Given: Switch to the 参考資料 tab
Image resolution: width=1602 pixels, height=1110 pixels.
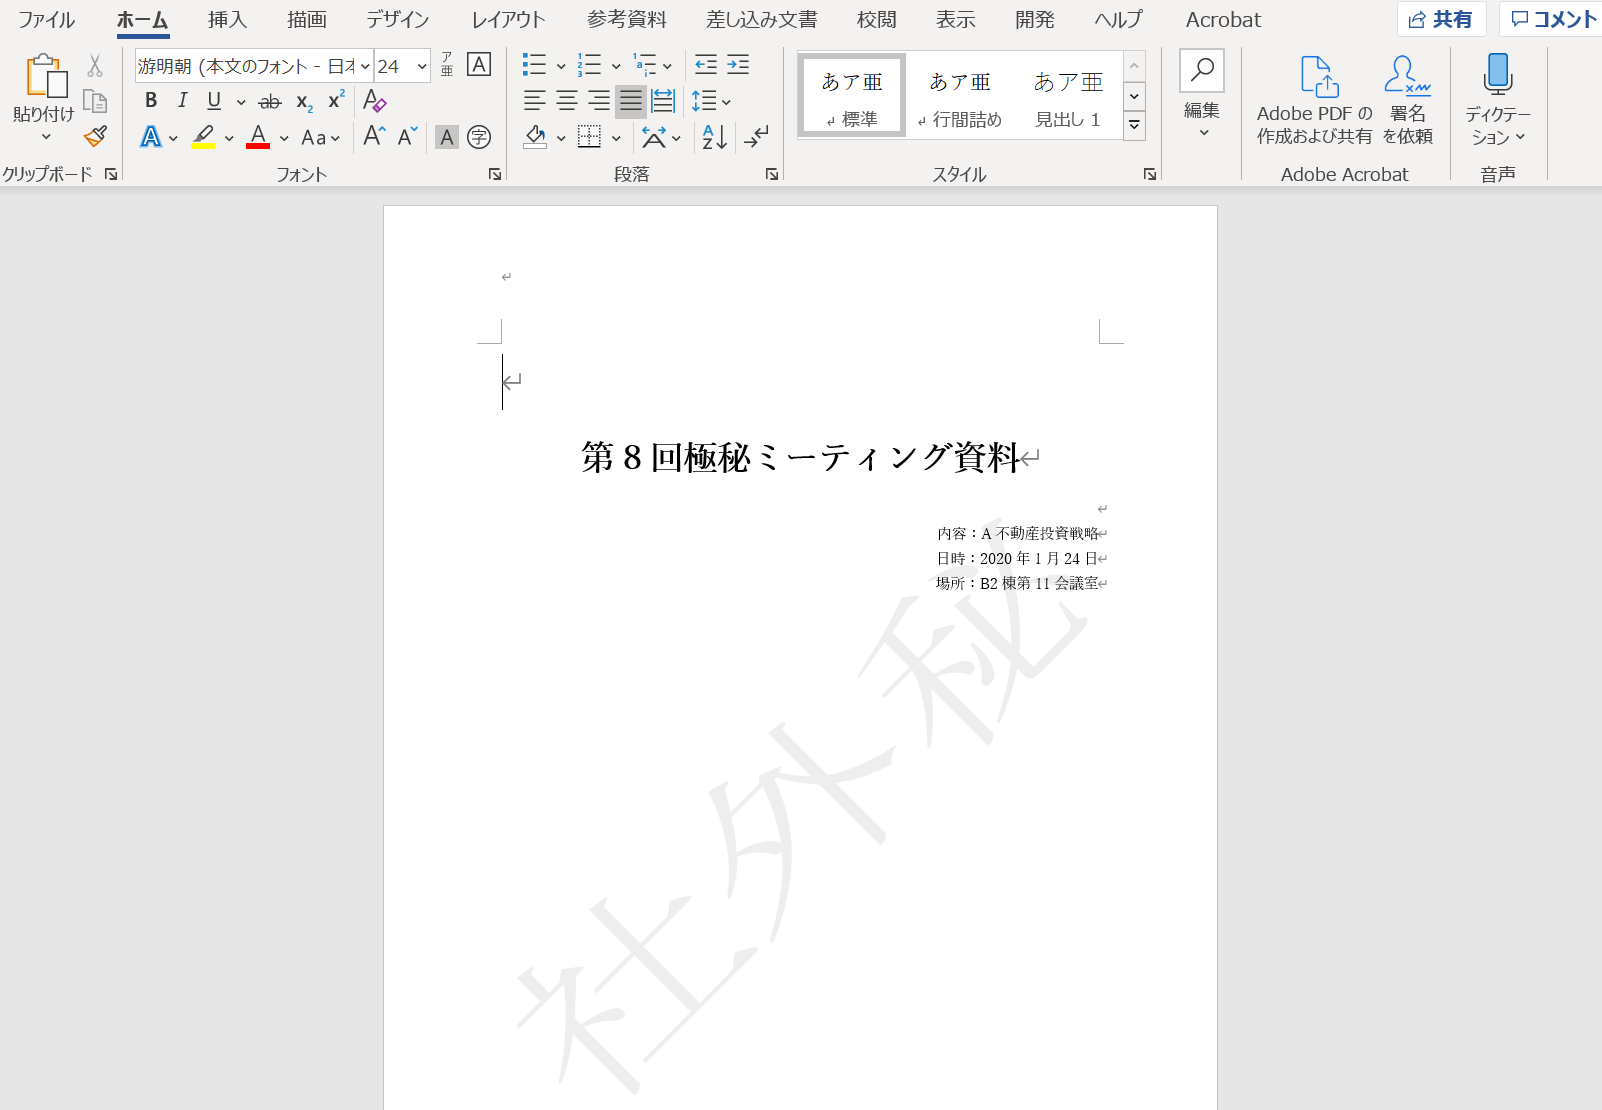Looking at the screenshot, I should [x=627, y=20].
